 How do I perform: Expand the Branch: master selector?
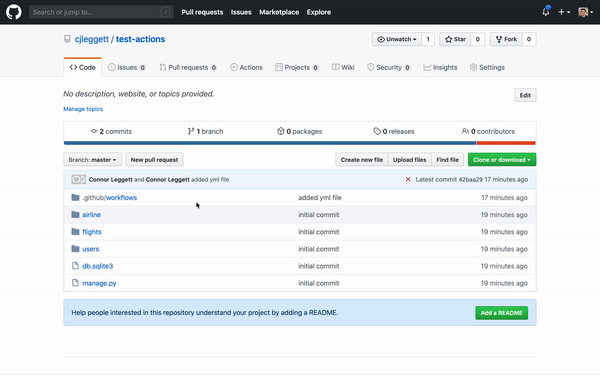coord(92,160)
